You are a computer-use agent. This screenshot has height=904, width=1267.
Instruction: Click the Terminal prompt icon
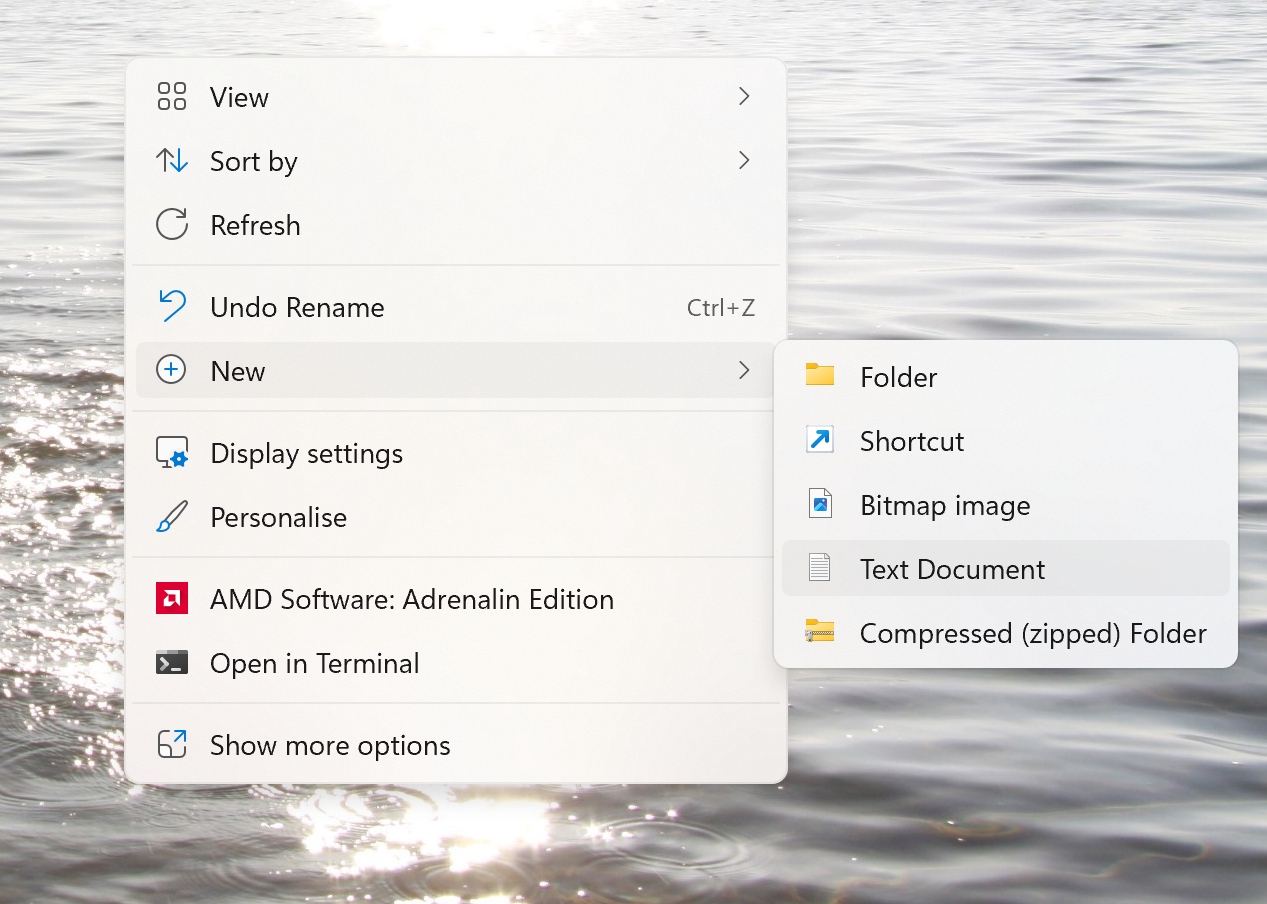[x=172, y=663]
